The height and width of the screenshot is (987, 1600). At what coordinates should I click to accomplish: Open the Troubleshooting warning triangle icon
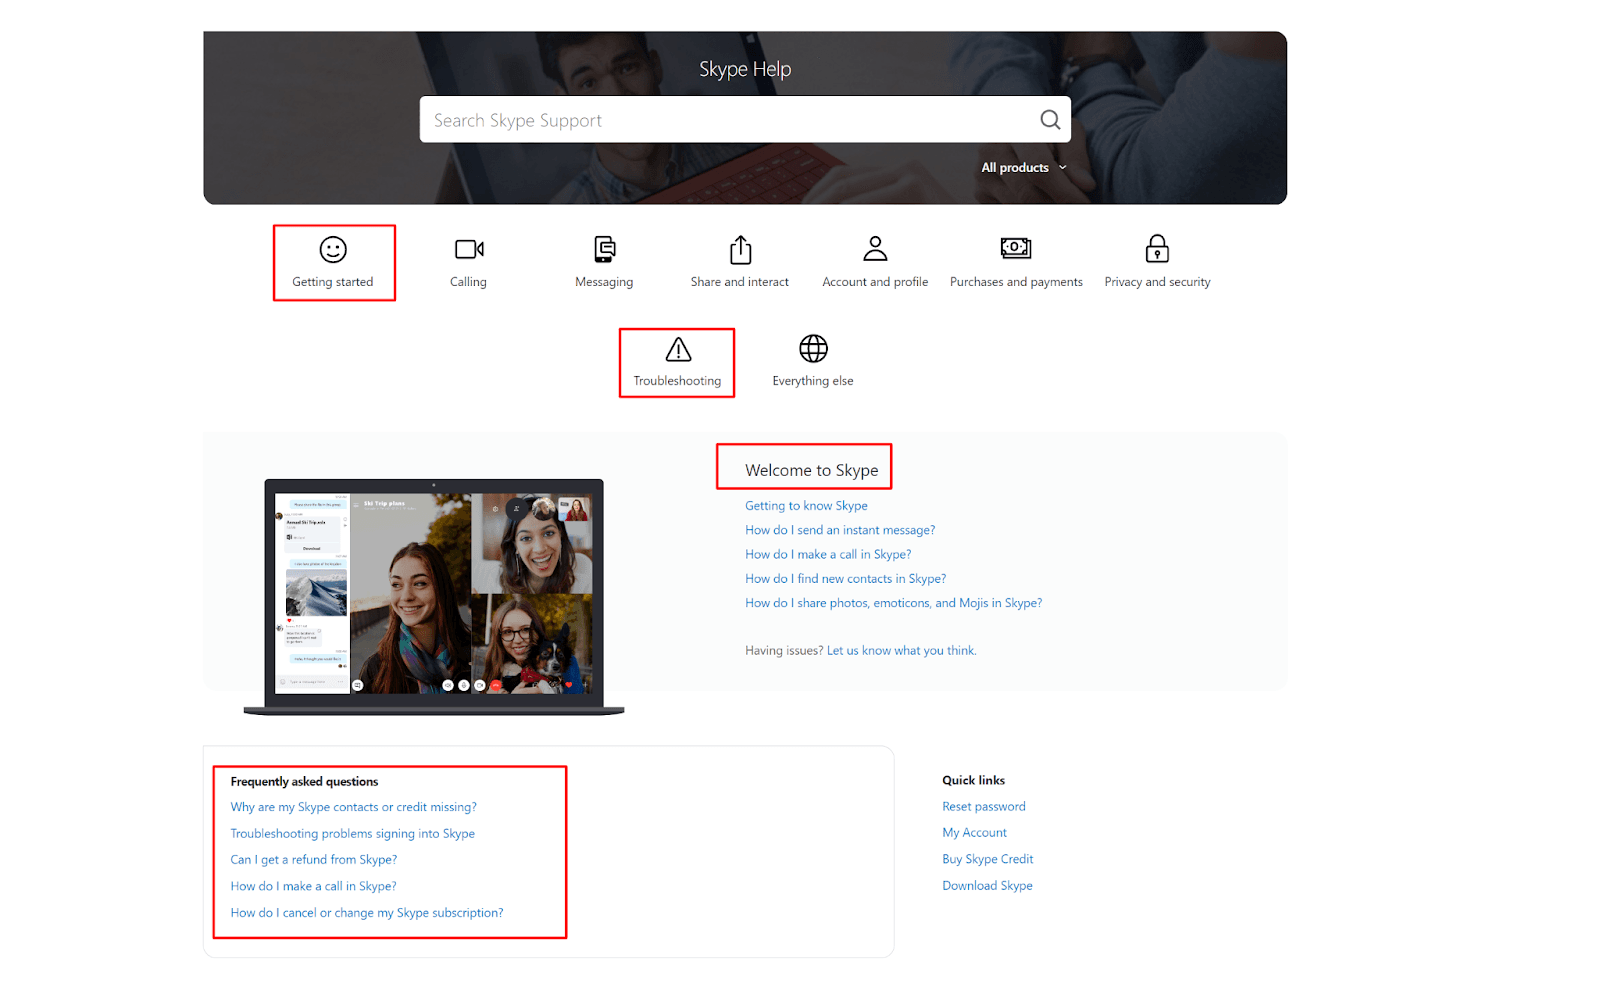(678, 350)
